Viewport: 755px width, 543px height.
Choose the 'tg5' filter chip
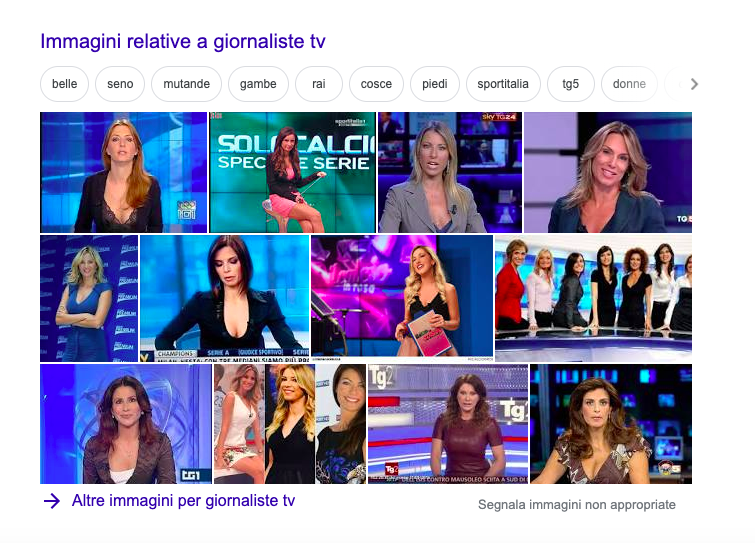click(x=571, y=84)
